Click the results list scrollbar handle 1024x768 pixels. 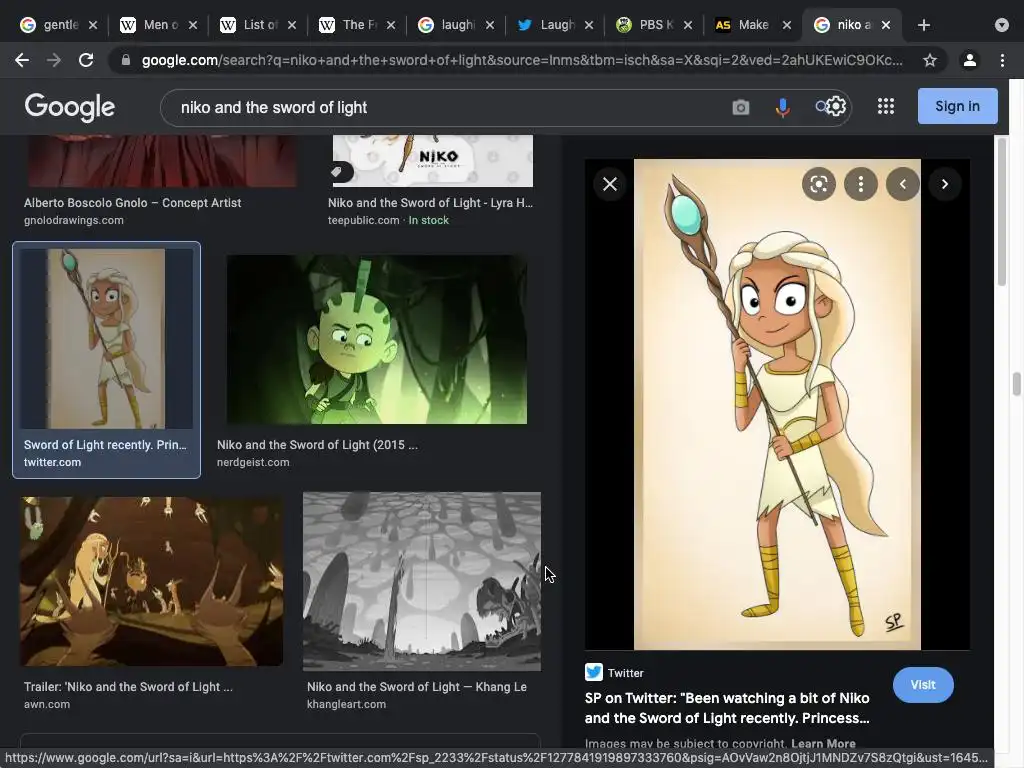(1017, 384)
